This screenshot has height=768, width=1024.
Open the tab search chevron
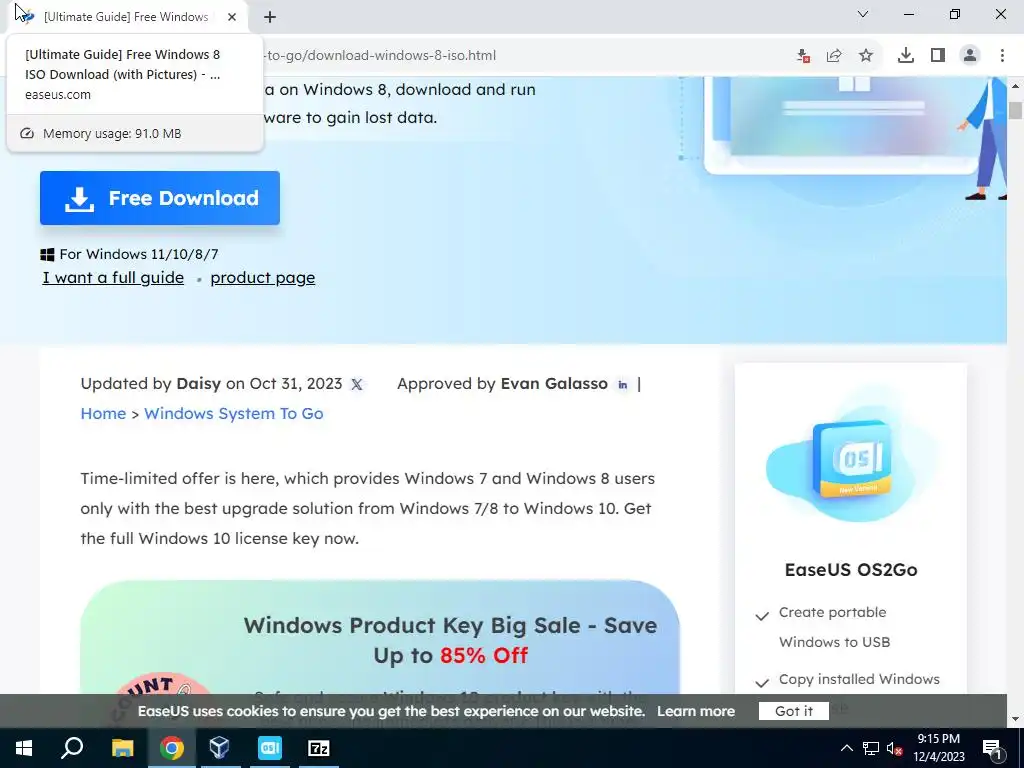(863, 14)
